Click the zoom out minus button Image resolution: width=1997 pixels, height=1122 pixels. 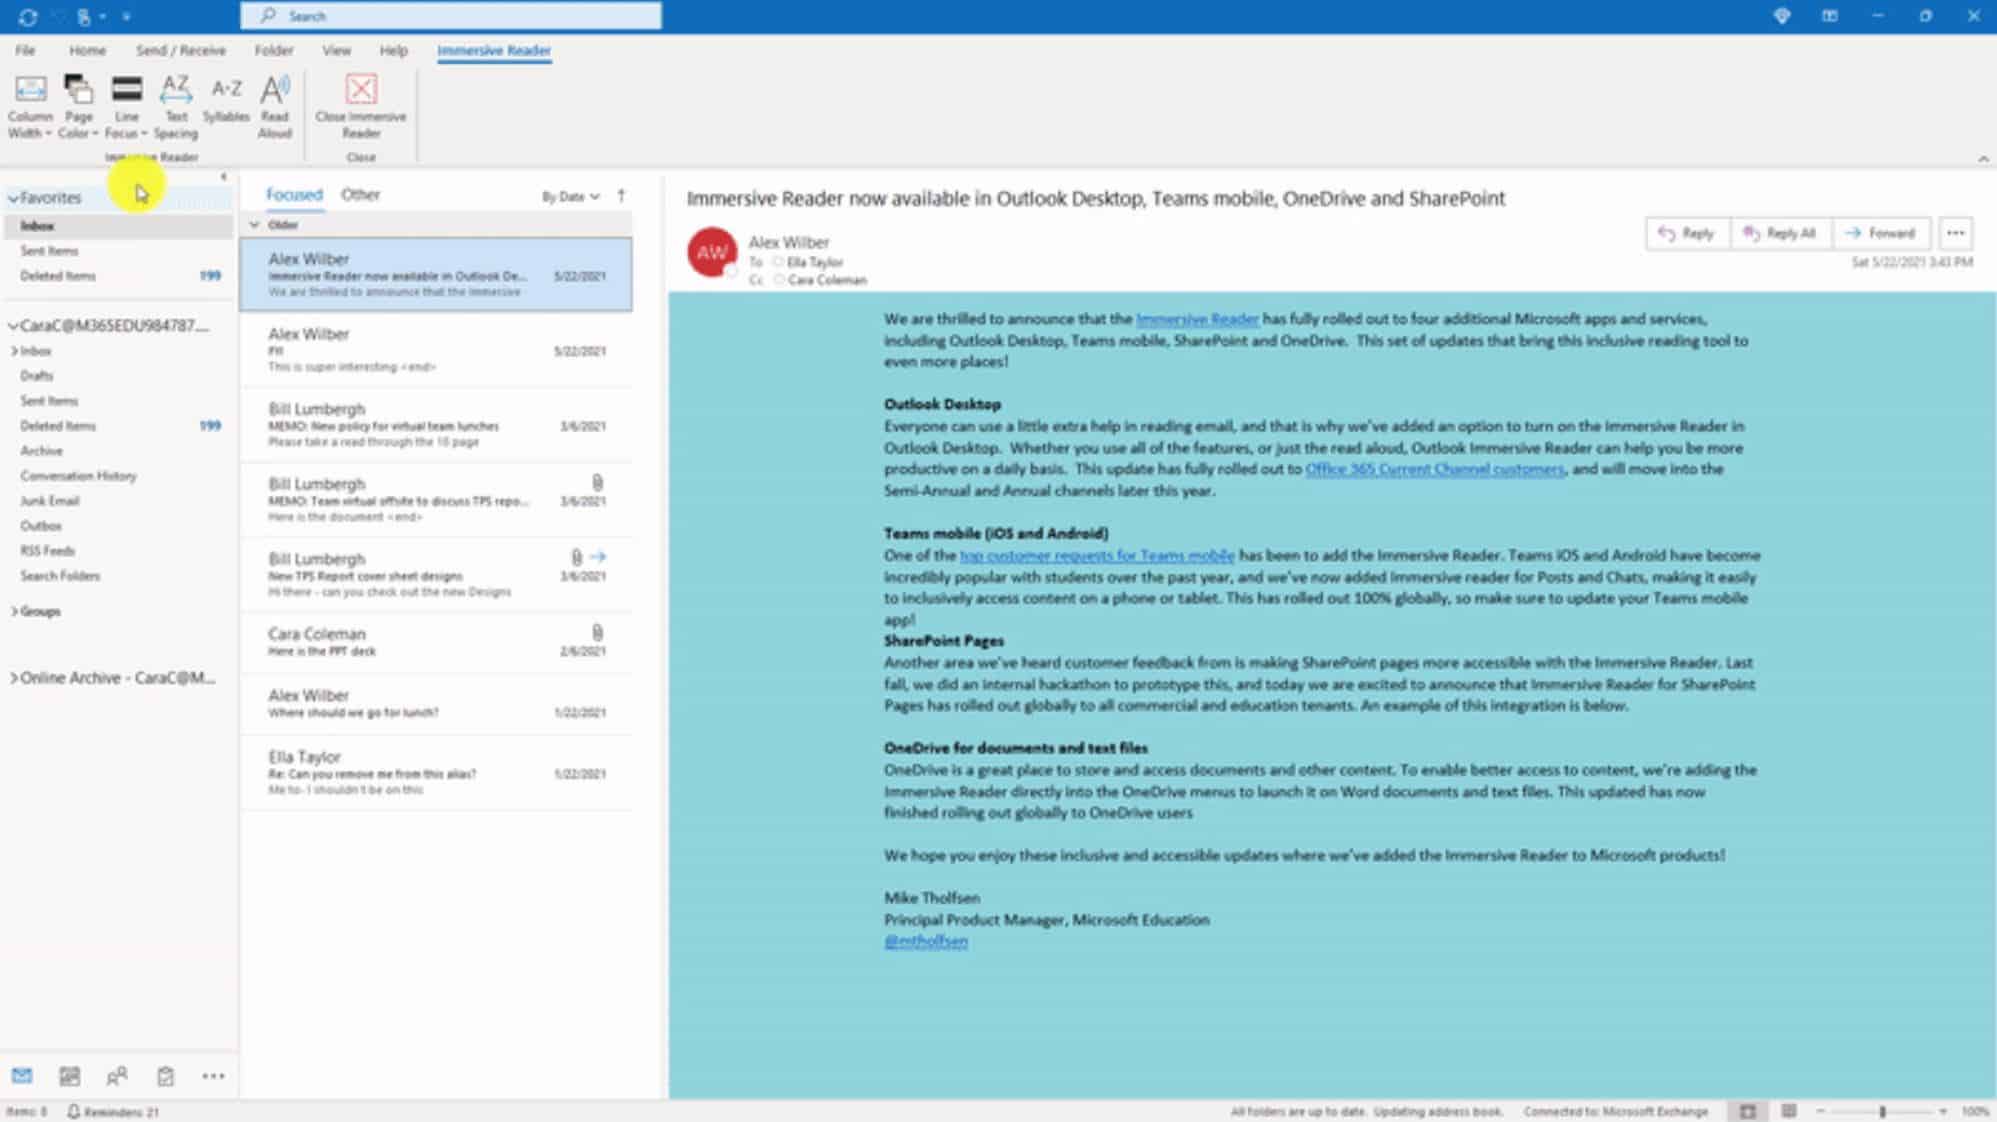[x=1821, y=1111]
